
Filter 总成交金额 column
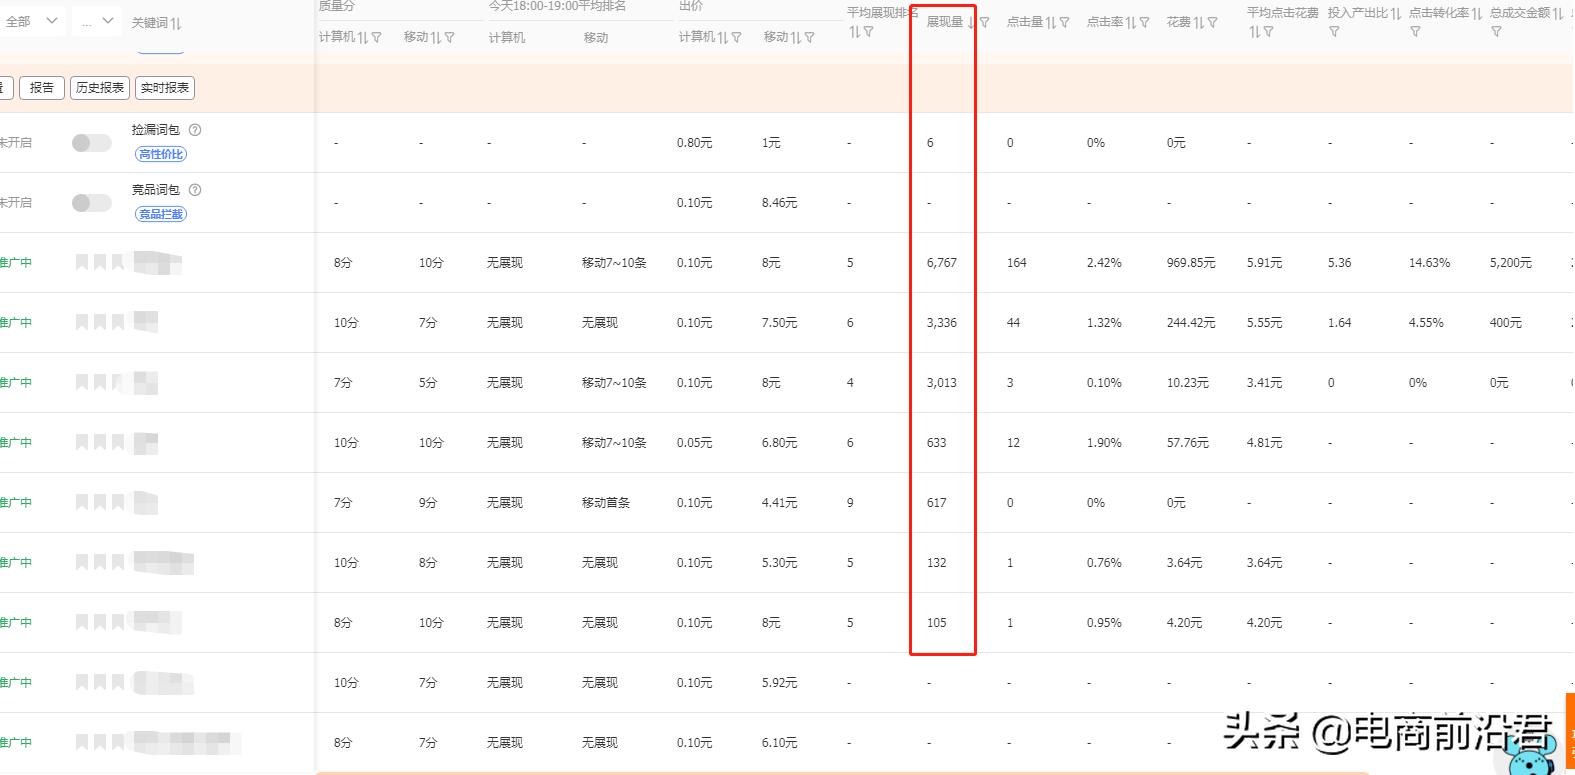(x=1496, y=32)
